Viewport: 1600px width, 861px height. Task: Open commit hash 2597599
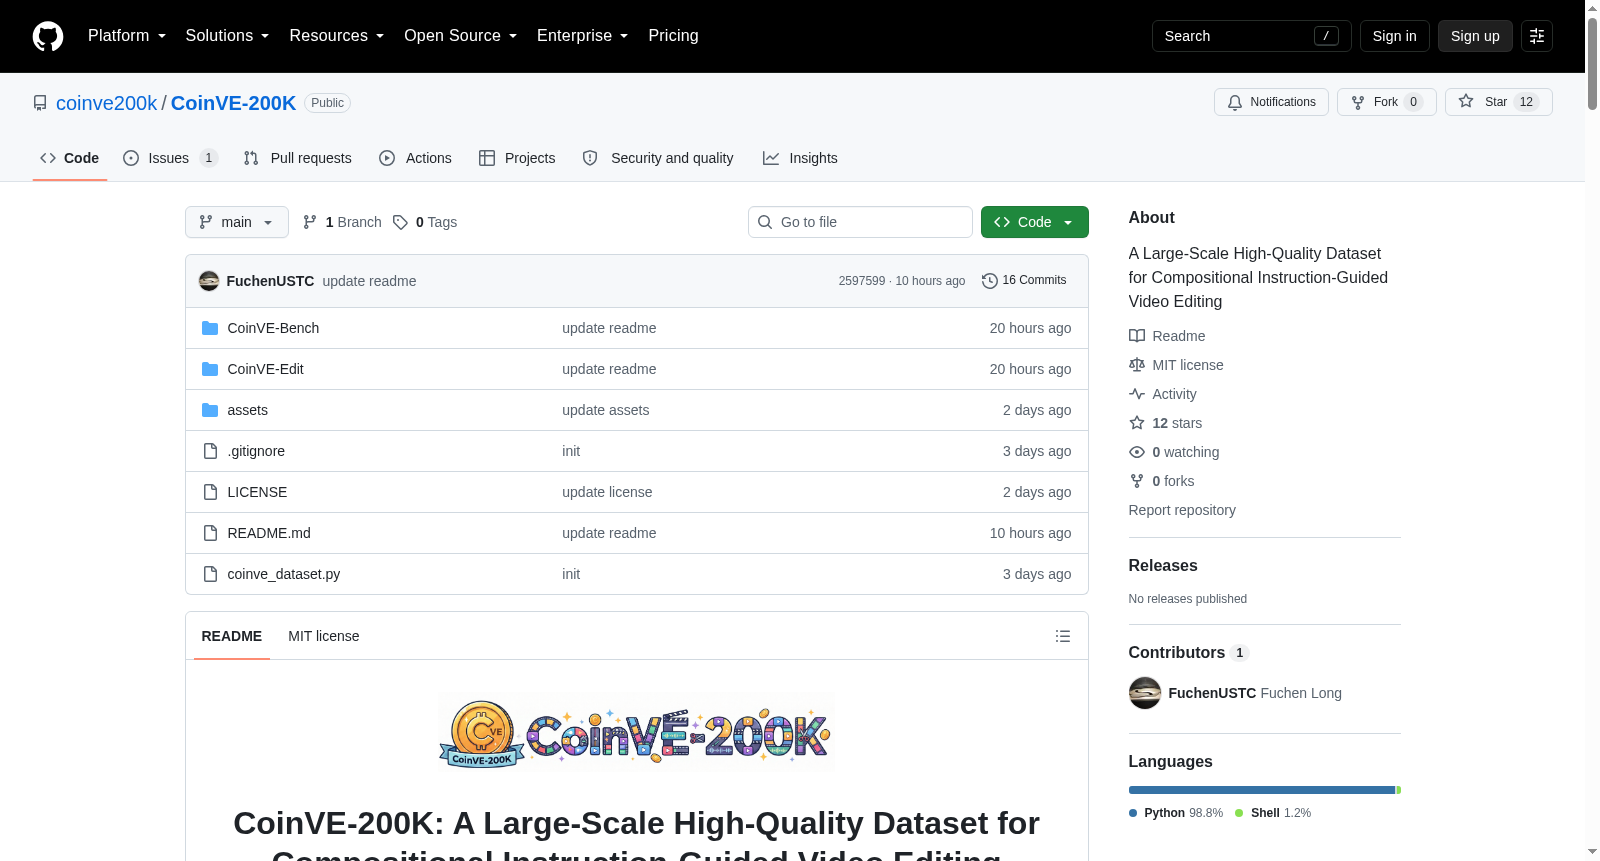862,281
